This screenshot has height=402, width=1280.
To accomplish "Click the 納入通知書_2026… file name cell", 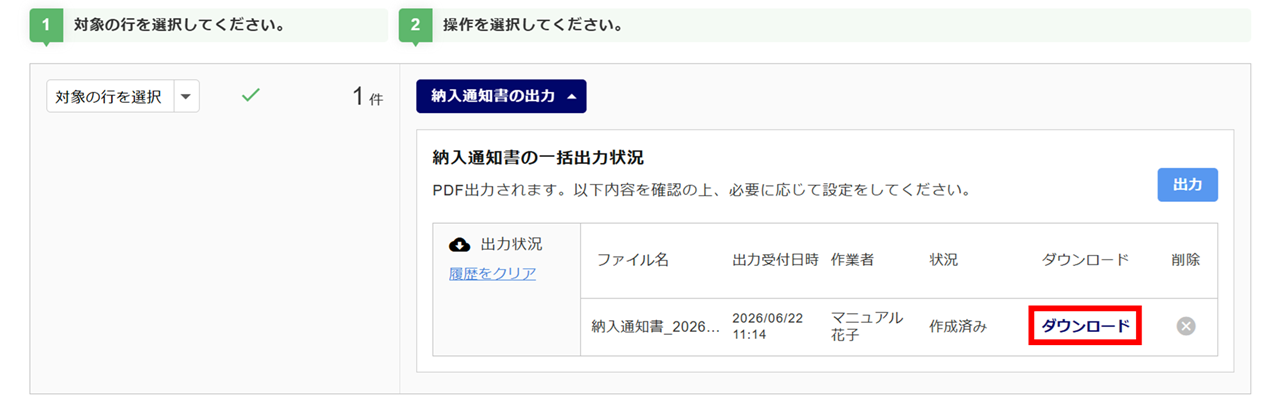I will [x=655, y=326].
